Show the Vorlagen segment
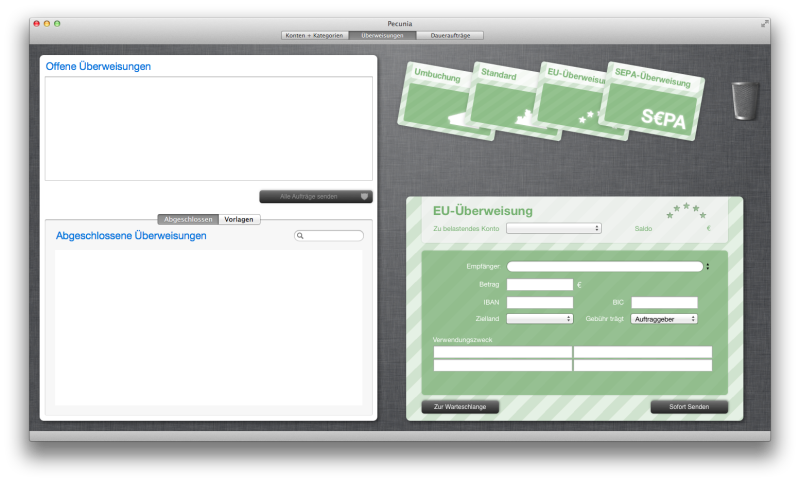 point(239,219)
